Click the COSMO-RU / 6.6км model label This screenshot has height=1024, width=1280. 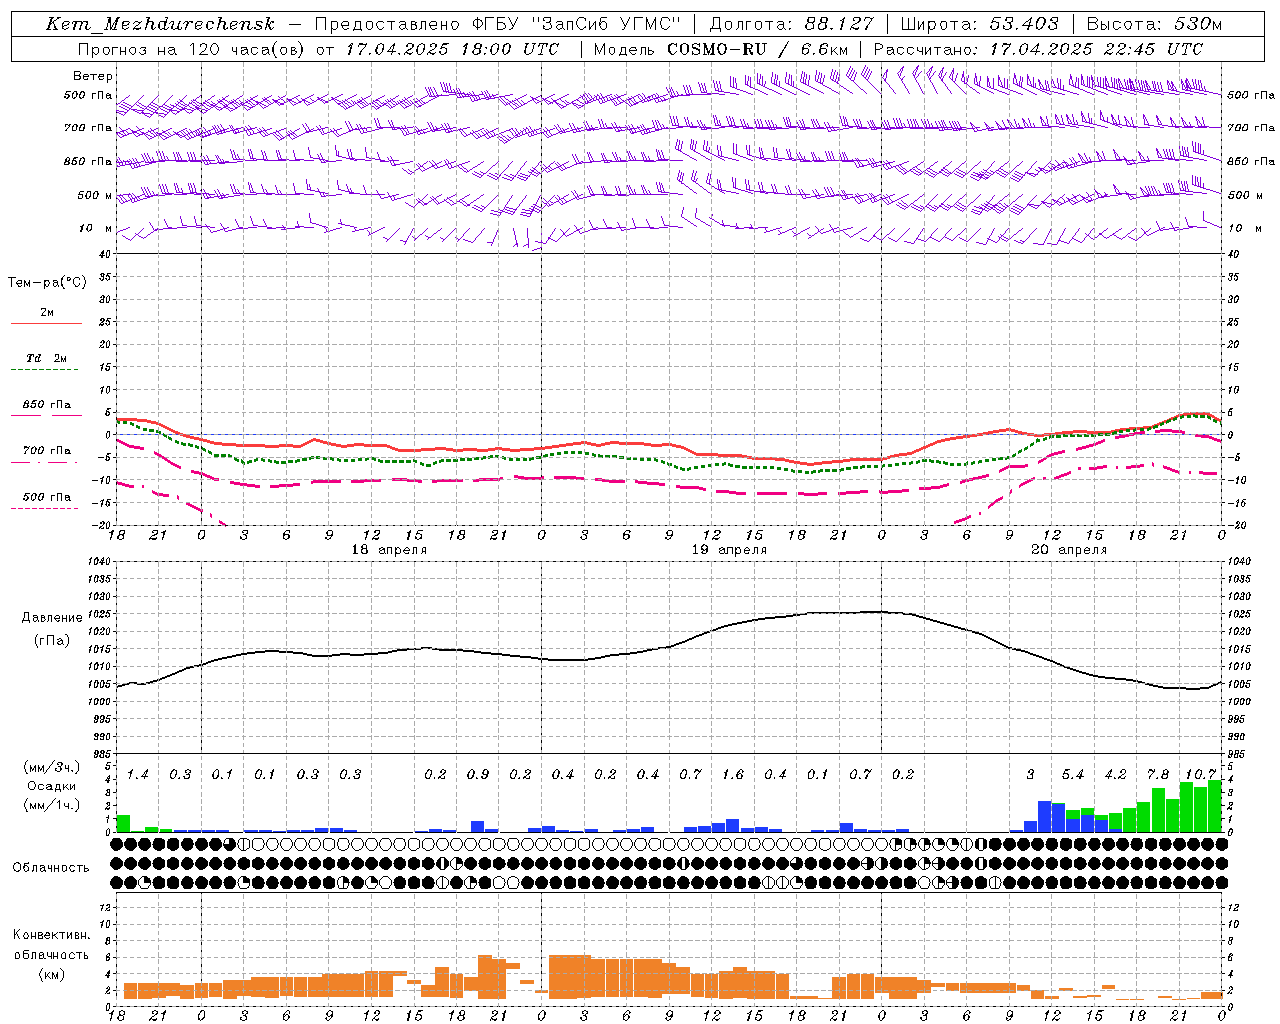pyautogui.click(x=757, y=48)
